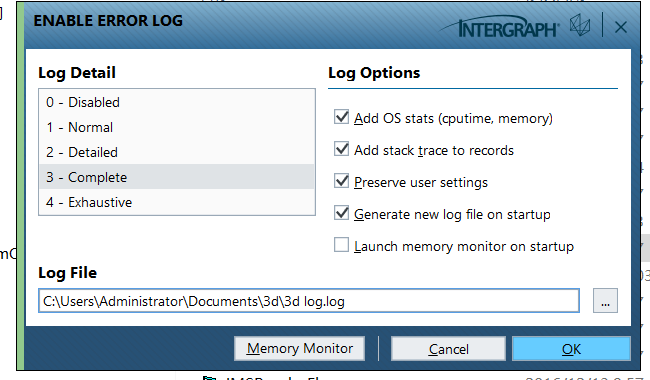Select log detail 4 - Exhaustive

(x=177, y=202)
